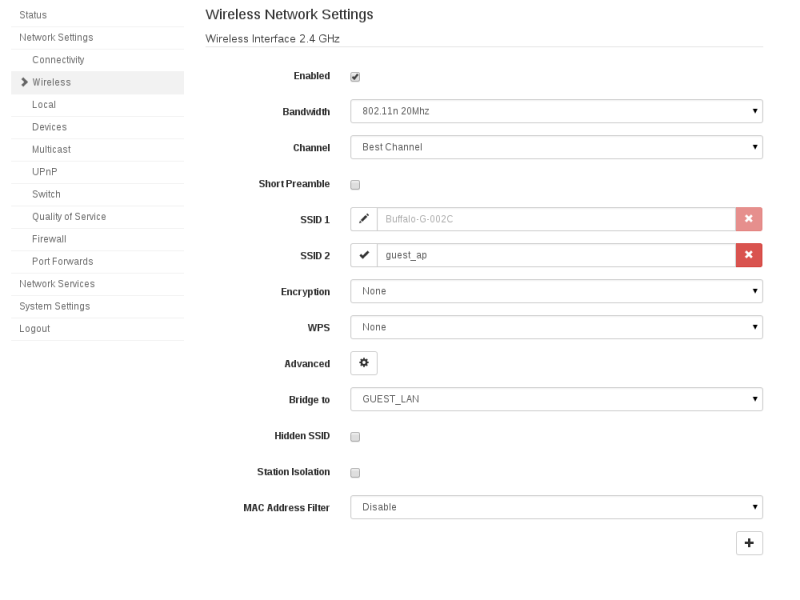Change the Bridge to GUEST_LAN dropdown
The image size is (800, 600).
pos(556,399)
